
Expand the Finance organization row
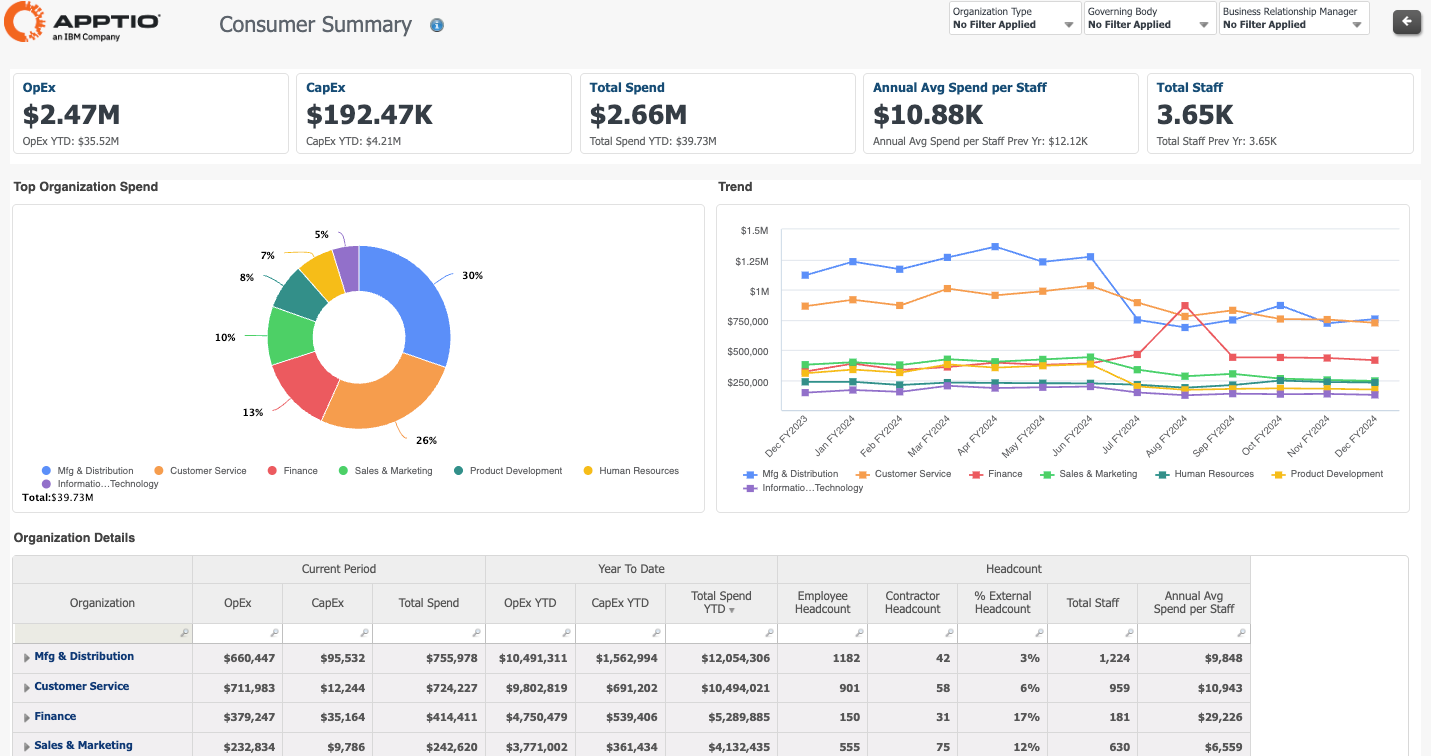pos(27,717)
